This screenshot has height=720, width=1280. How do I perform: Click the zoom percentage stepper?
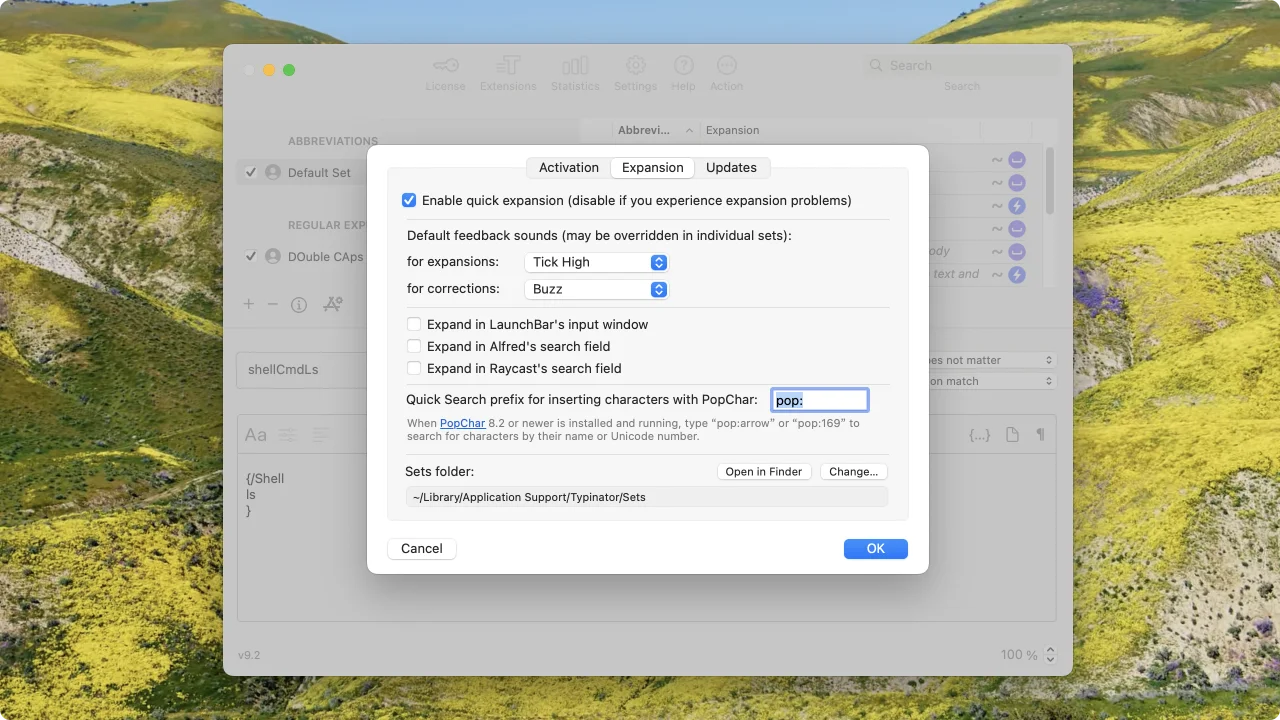pos(1050,655)
